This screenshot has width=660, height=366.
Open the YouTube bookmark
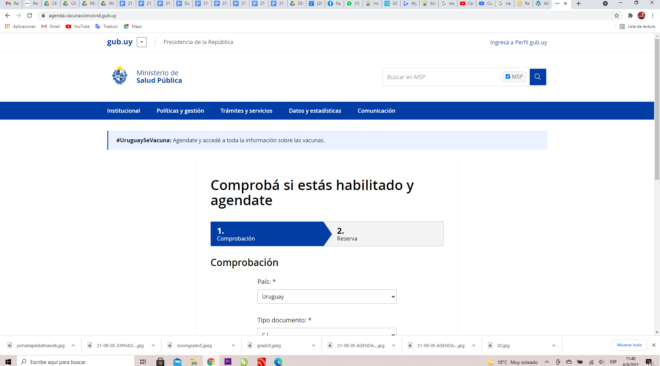click(77, 27)
